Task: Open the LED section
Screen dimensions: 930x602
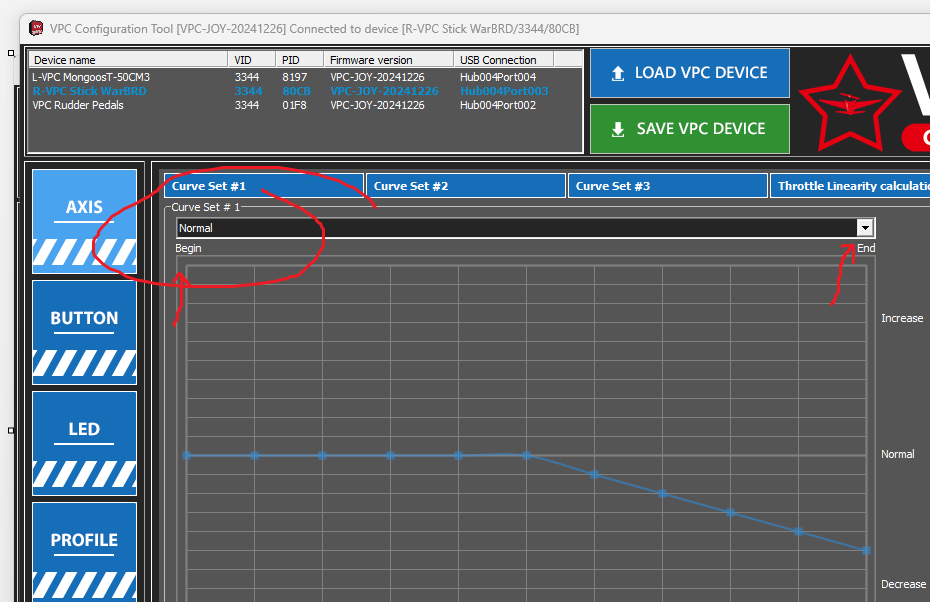Action: [x=84, y=443]
